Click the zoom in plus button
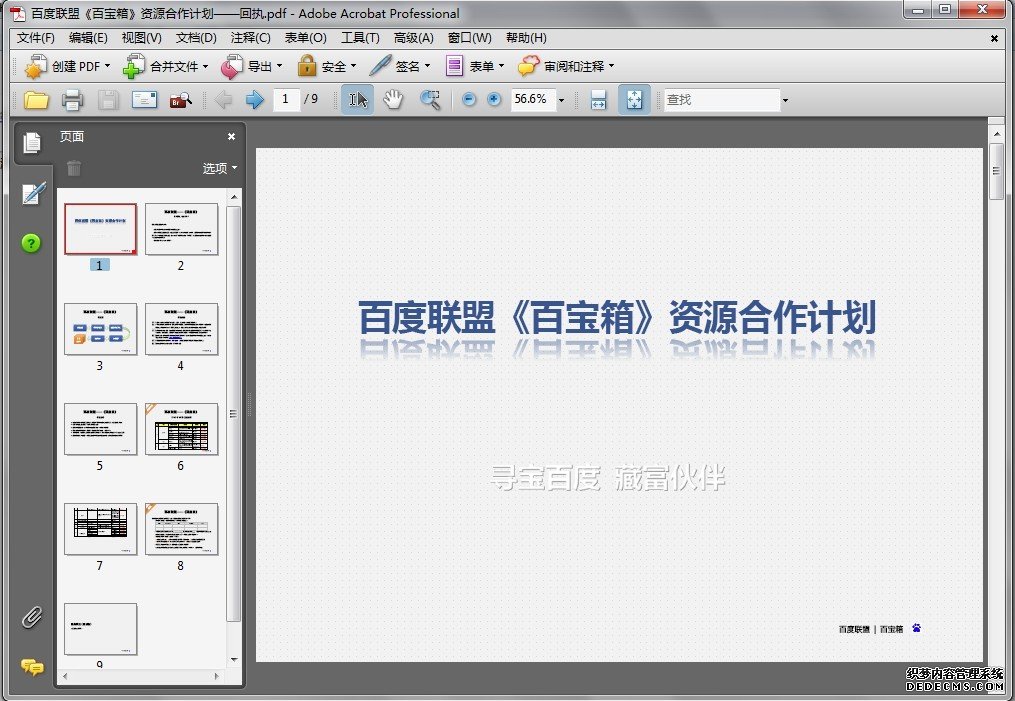Image resolution: width=1015 pixels, height=701 pixels. 494,99
